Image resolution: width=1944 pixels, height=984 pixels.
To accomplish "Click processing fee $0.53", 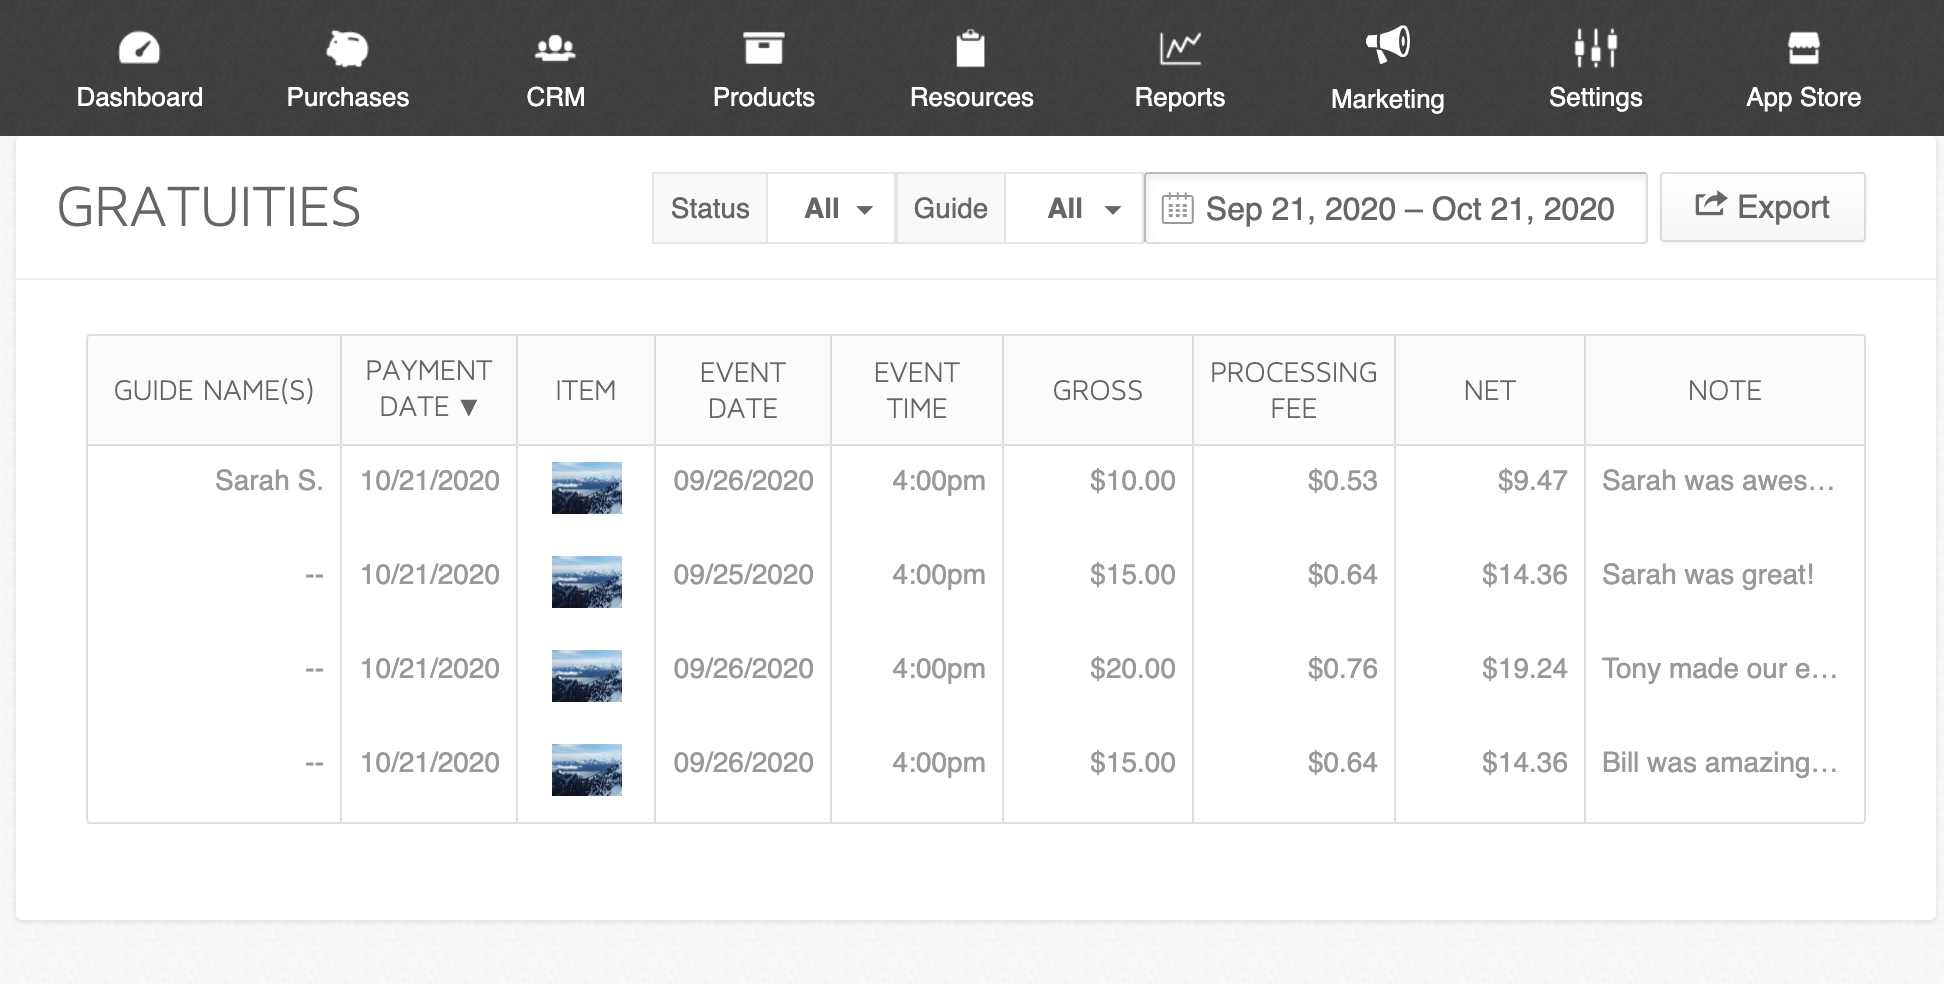I will [1343, 481].
